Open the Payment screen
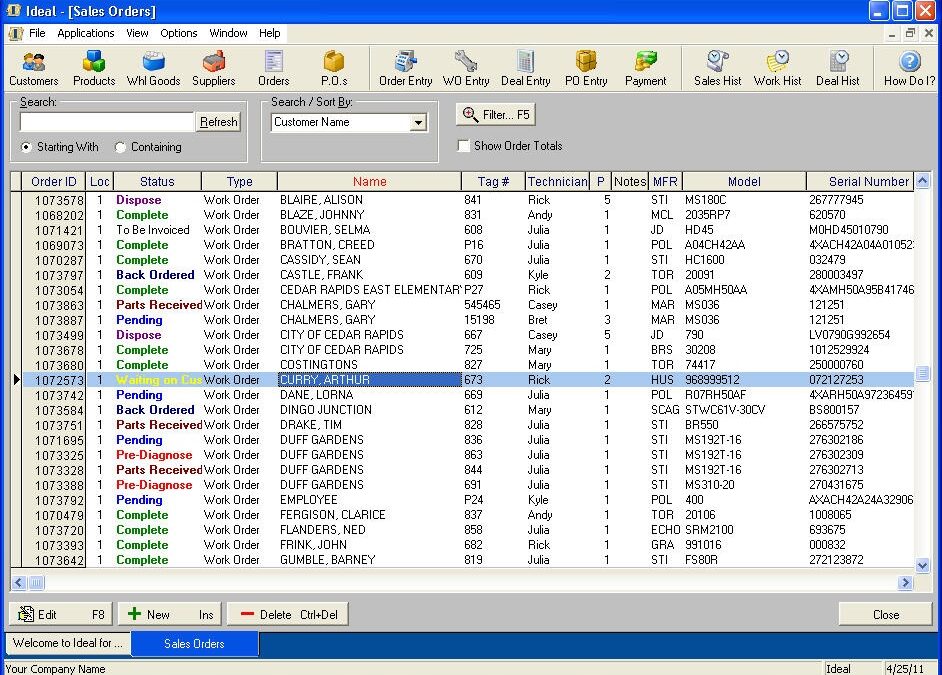 pos(645,67)
